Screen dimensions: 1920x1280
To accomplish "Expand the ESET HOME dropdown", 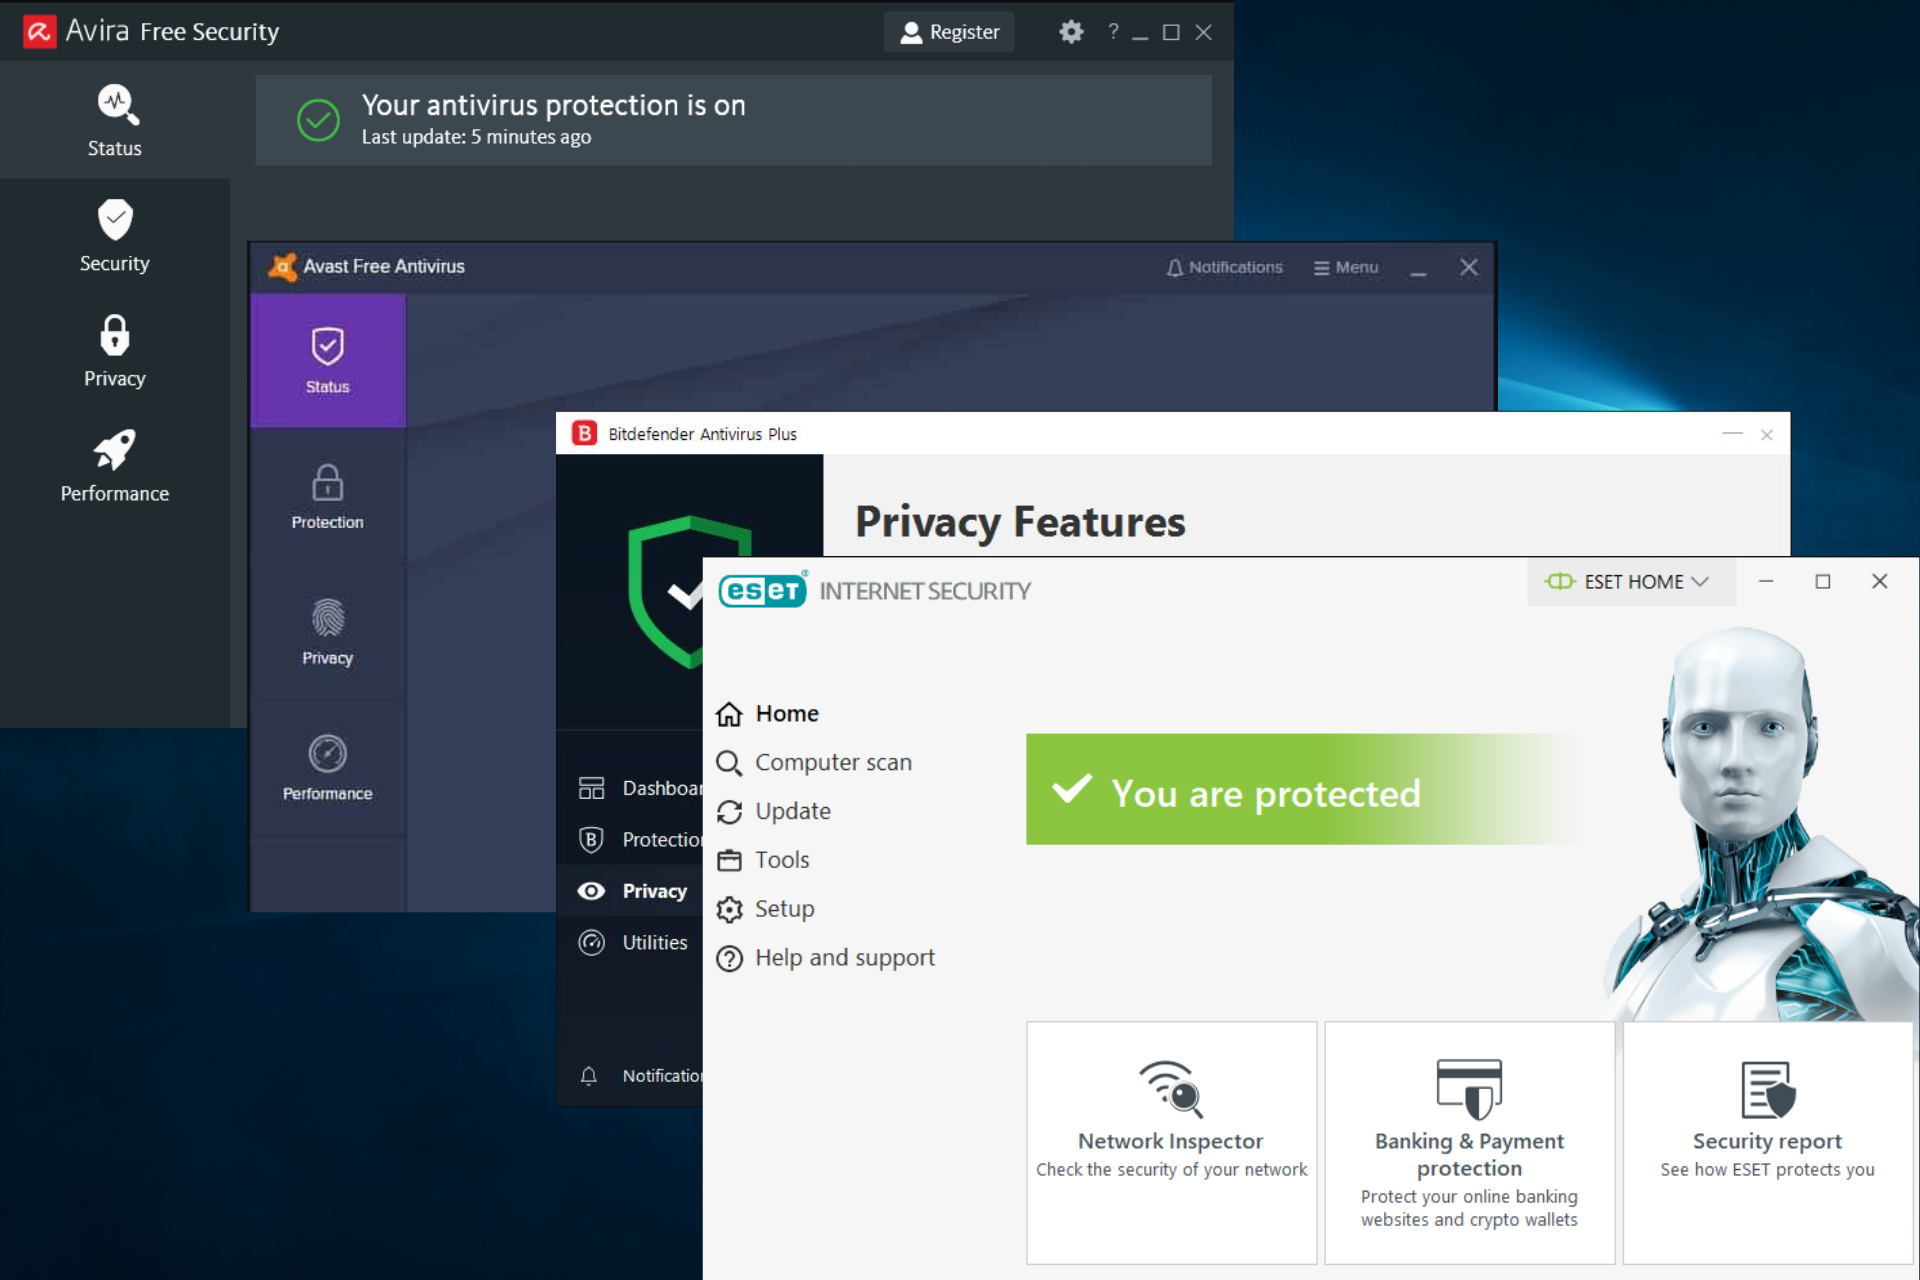I will 1630,582.
